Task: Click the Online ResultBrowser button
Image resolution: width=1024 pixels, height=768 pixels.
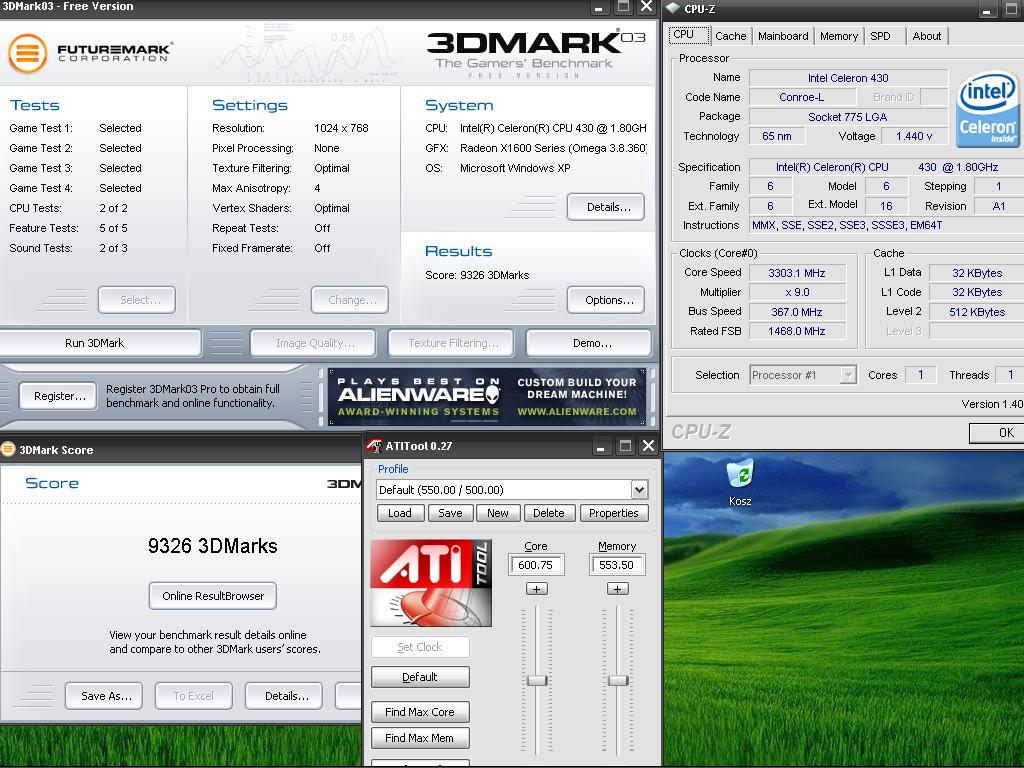Action: [213, 596]
